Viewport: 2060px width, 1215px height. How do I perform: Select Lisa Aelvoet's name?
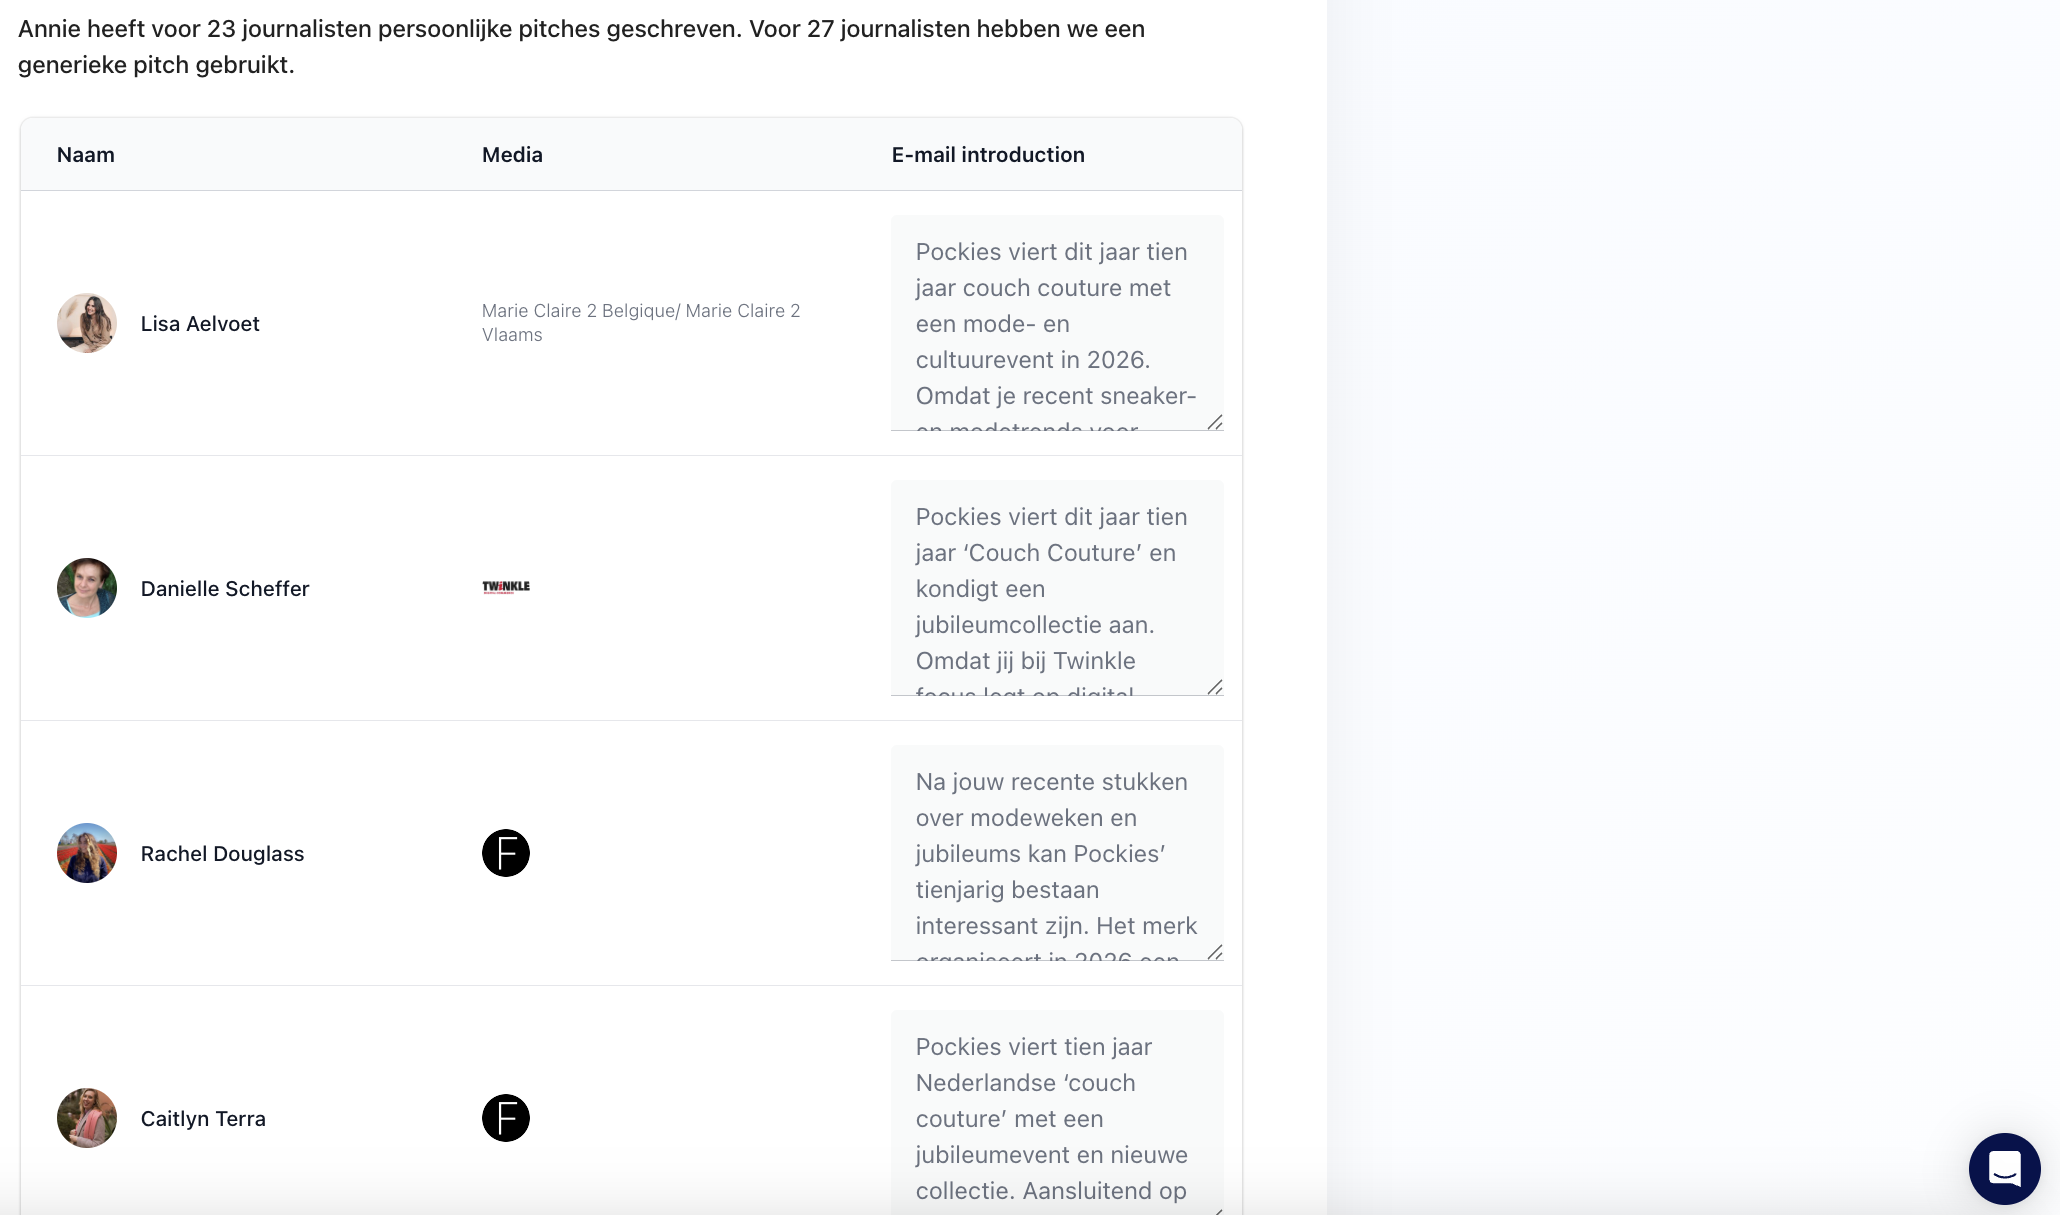pyautogui.click(x=199, y=323)
